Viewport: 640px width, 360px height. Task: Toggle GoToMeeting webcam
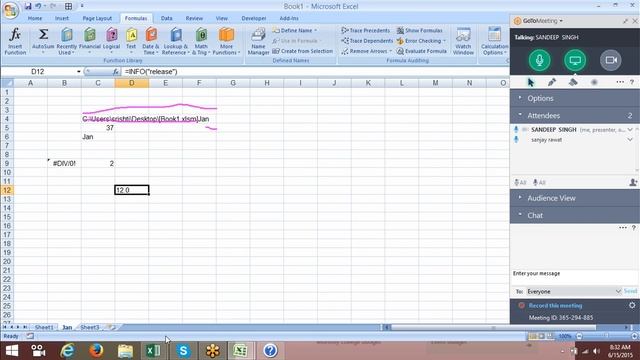tap(611, 60)
